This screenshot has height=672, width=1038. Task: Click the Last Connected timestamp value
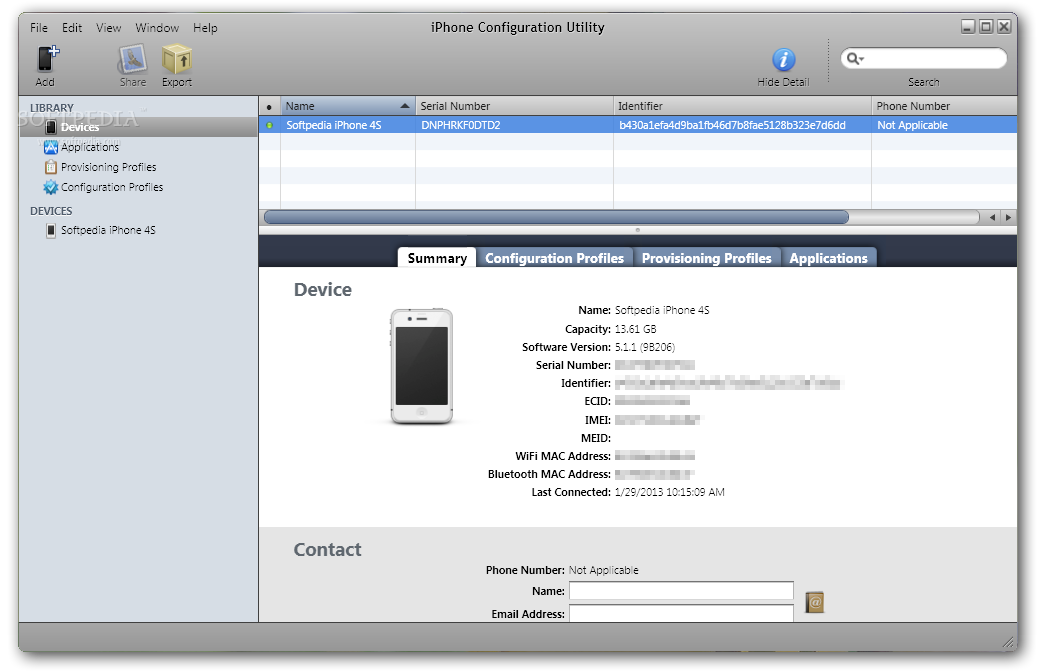[669, 492]
